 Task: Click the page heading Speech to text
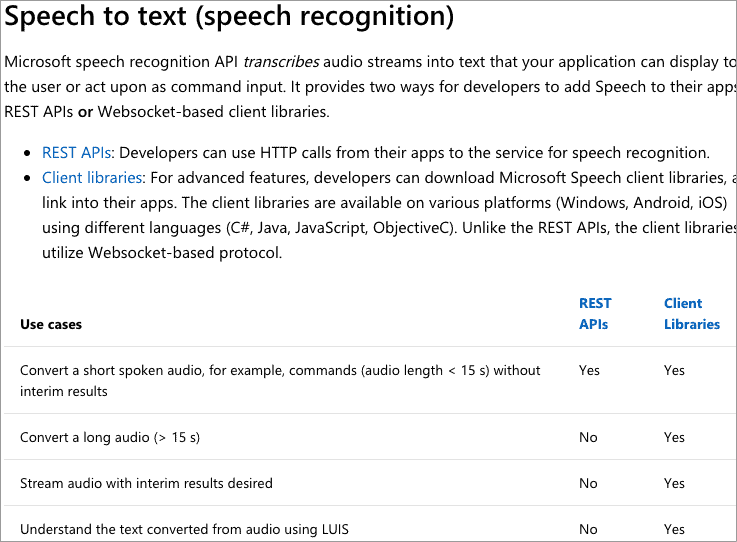pyautogui.click(x=229, y=16)
